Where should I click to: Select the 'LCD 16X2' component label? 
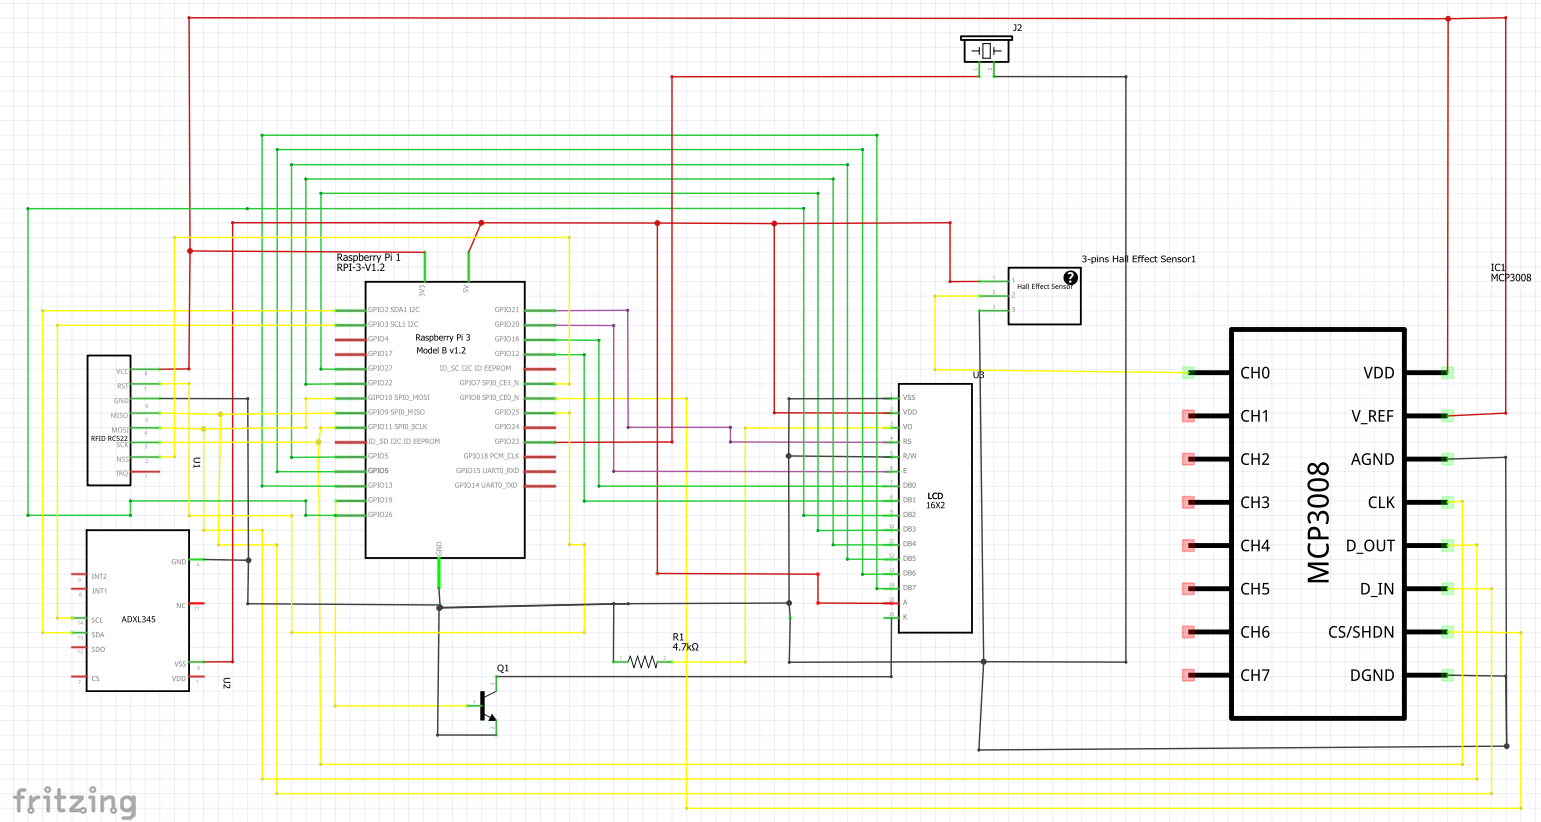[935, 501]
